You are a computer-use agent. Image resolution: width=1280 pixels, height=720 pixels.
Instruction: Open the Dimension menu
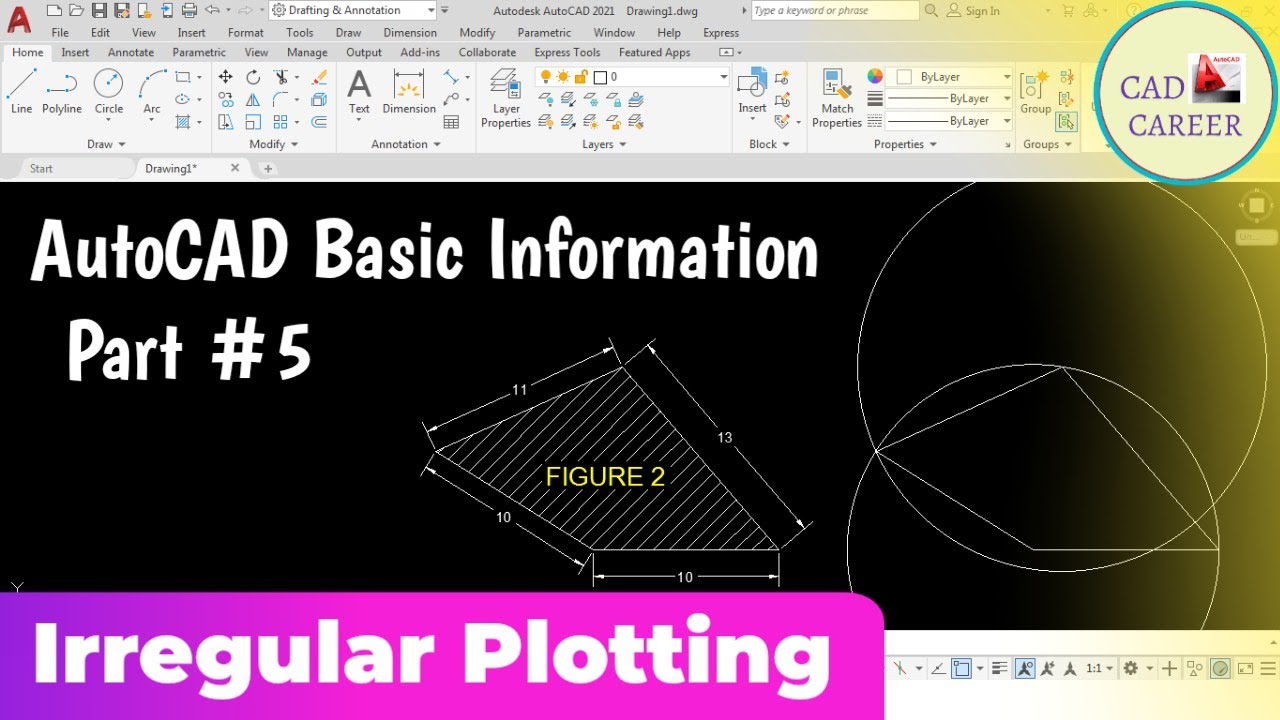pos(410,32)
